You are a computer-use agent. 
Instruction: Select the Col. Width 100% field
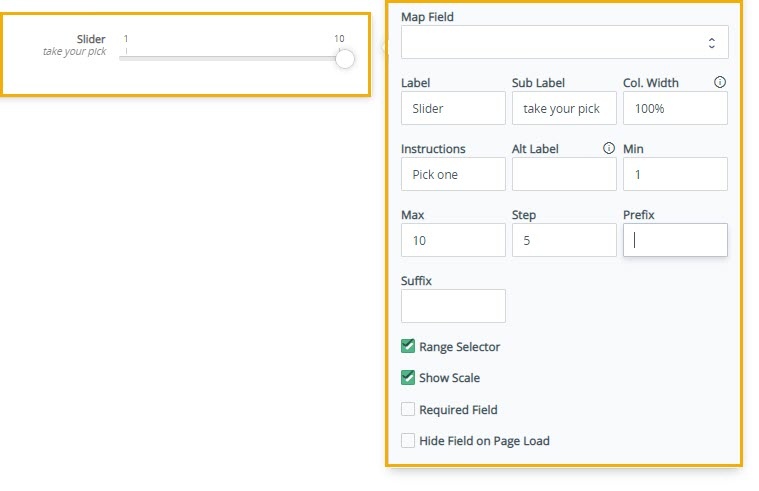[x=675, y=108]
